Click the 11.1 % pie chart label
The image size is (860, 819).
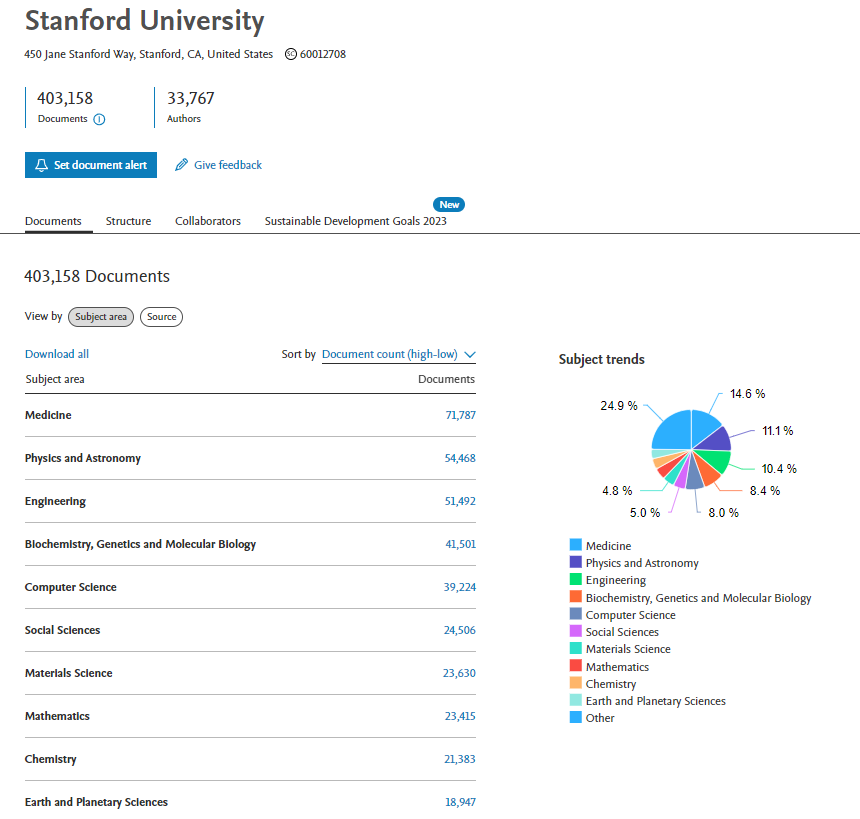778,431
